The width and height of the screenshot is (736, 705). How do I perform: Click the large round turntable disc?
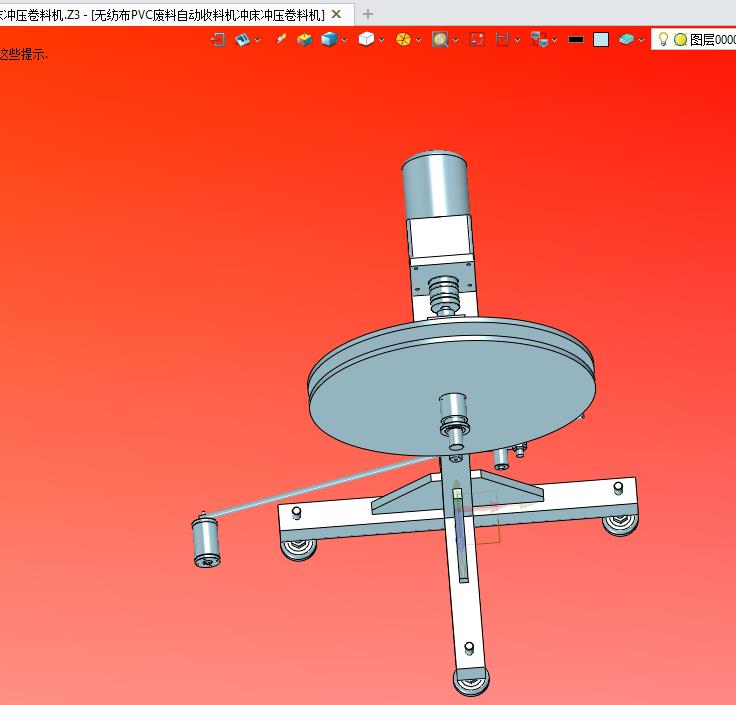pos(452,386)
